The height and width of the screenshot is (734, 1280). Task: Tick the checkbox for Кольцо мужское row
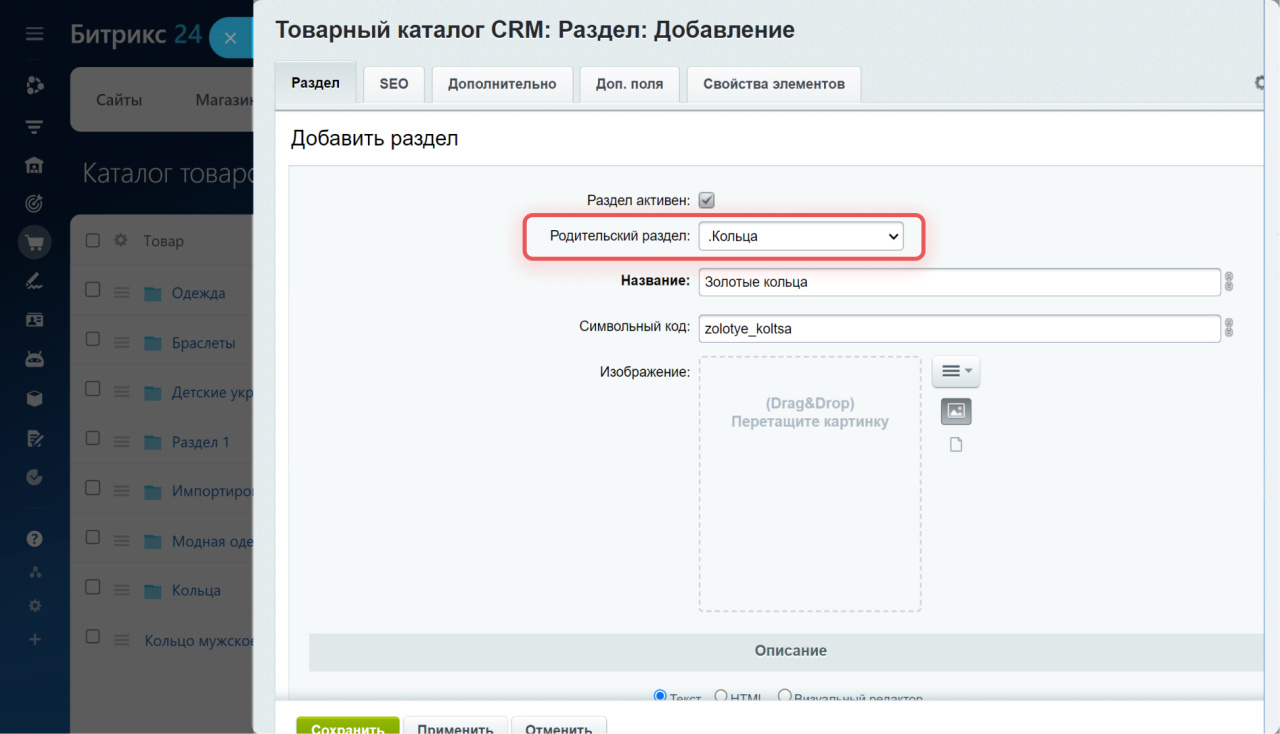click(x=93, y=636)
